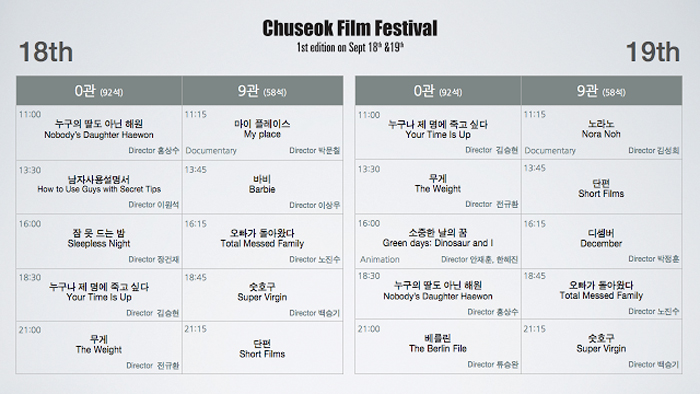Pick the 18th 16:15 Total Messed Family slot
The image size is (700, 394).
262,241
